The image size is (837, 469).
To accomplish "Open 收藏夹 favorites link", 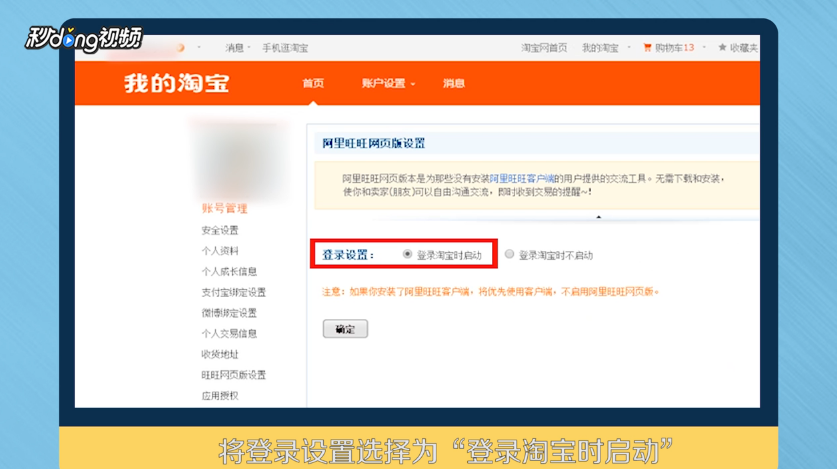I will [744, 48].
